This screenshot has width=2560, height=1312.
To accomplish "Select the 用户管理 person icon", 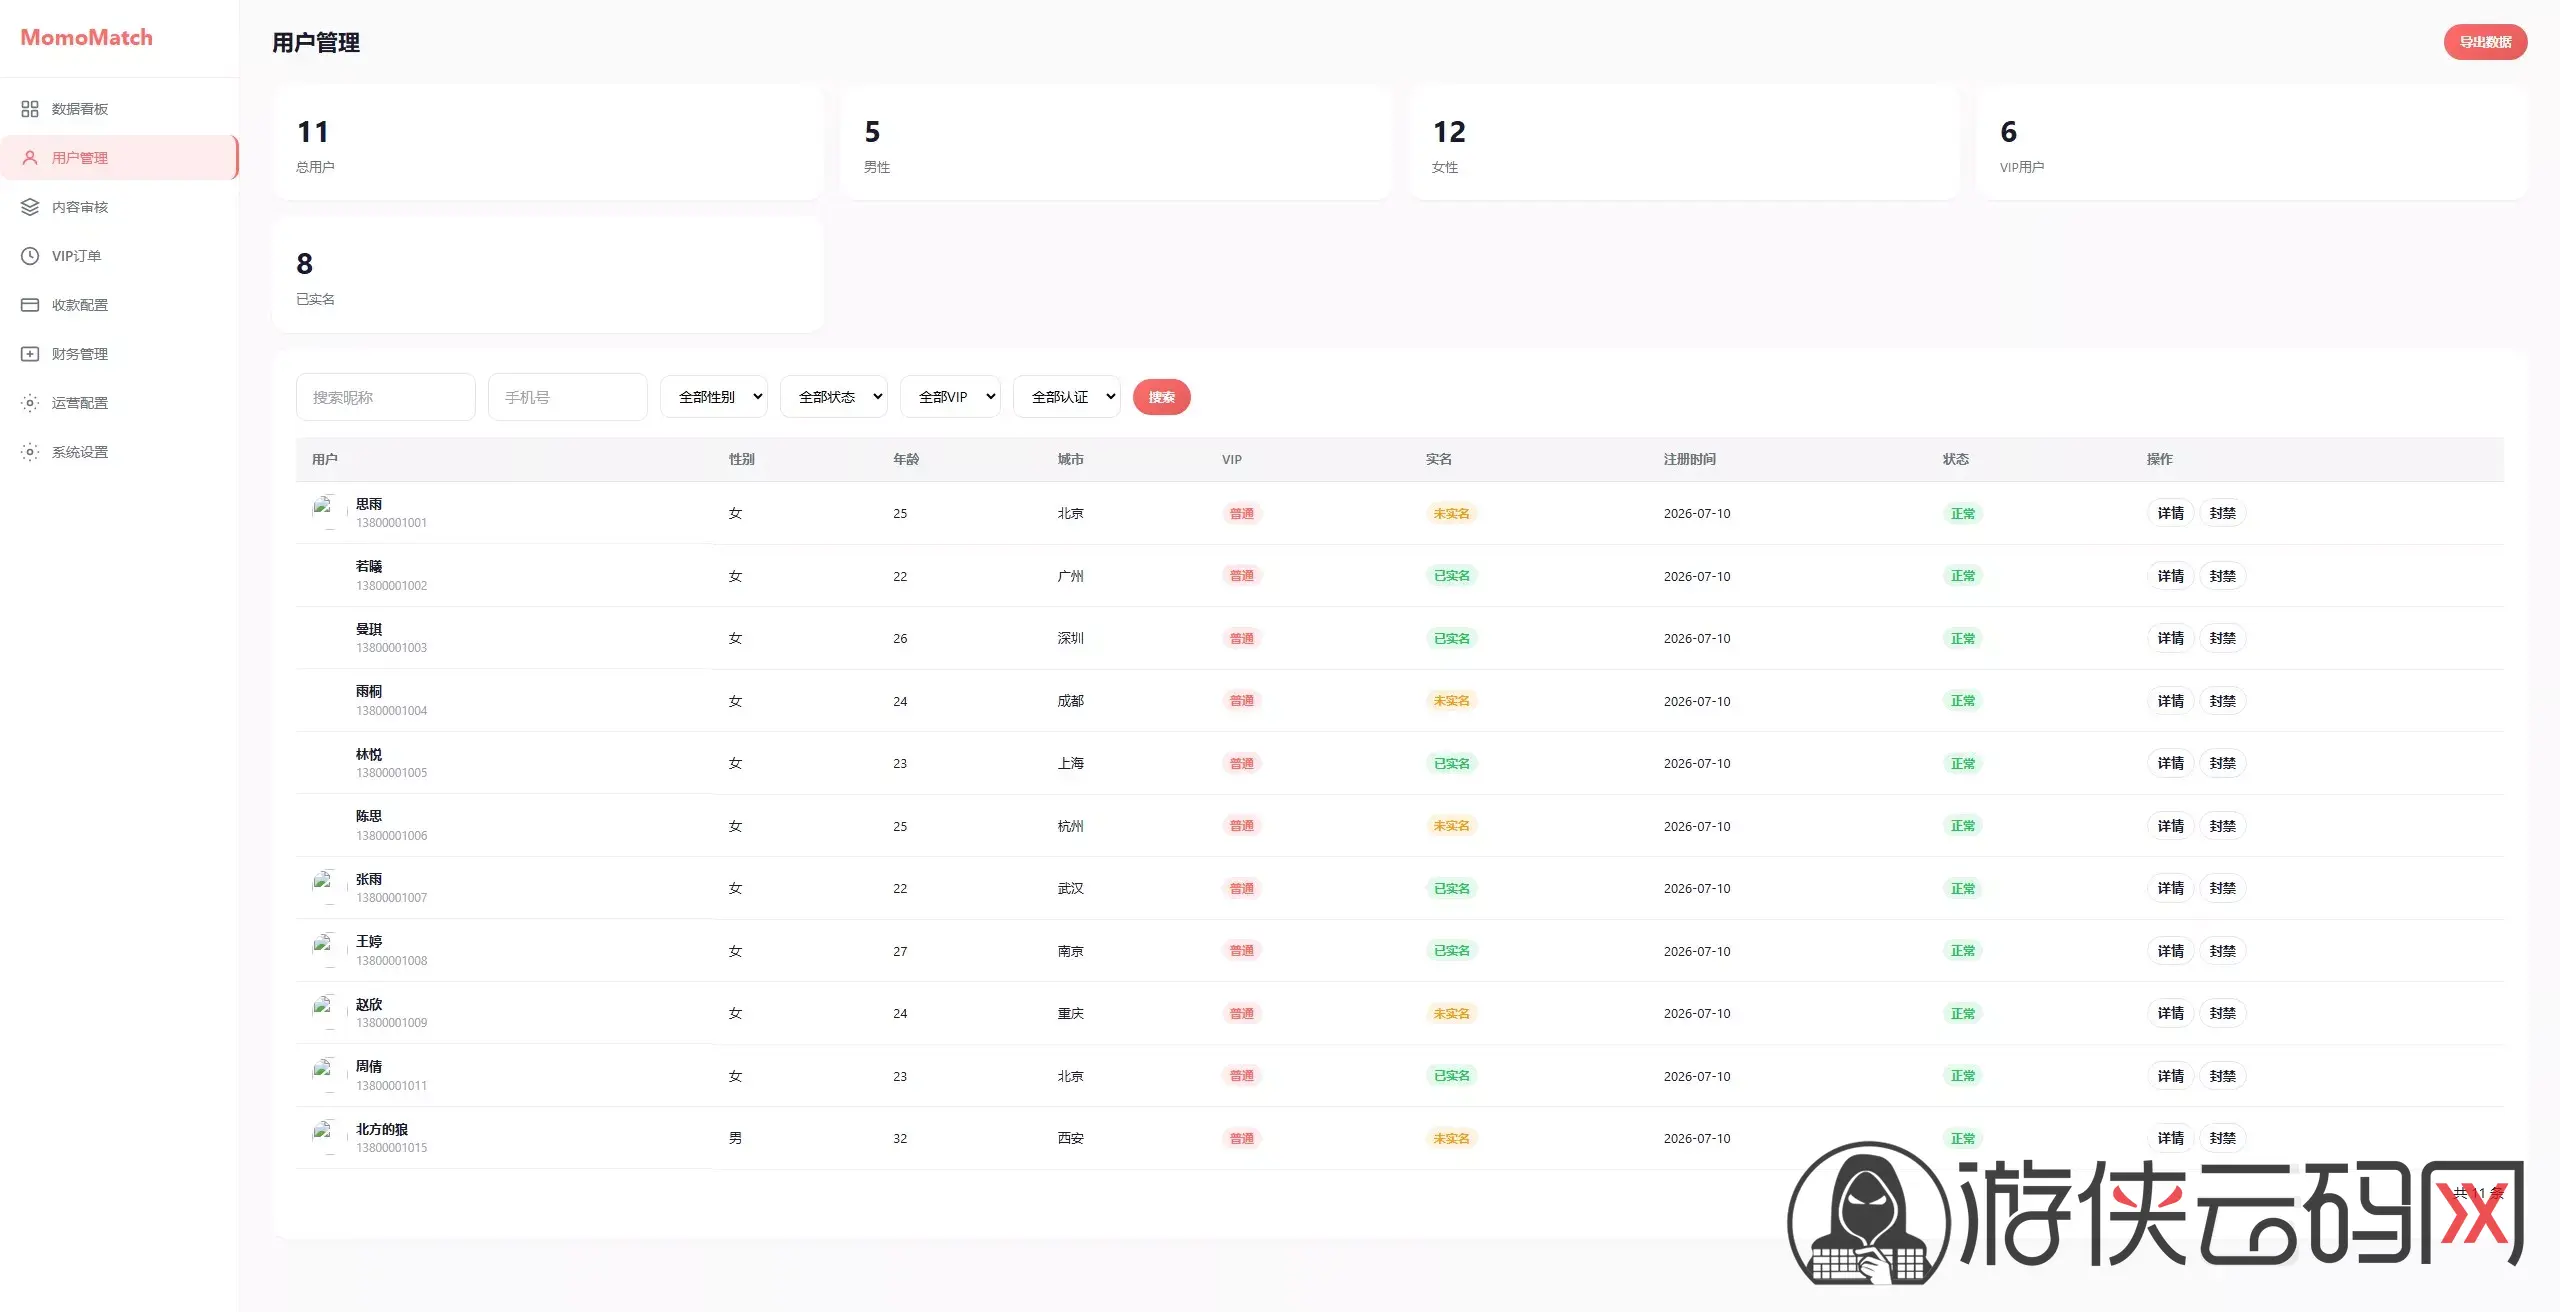I will [30, 158].
